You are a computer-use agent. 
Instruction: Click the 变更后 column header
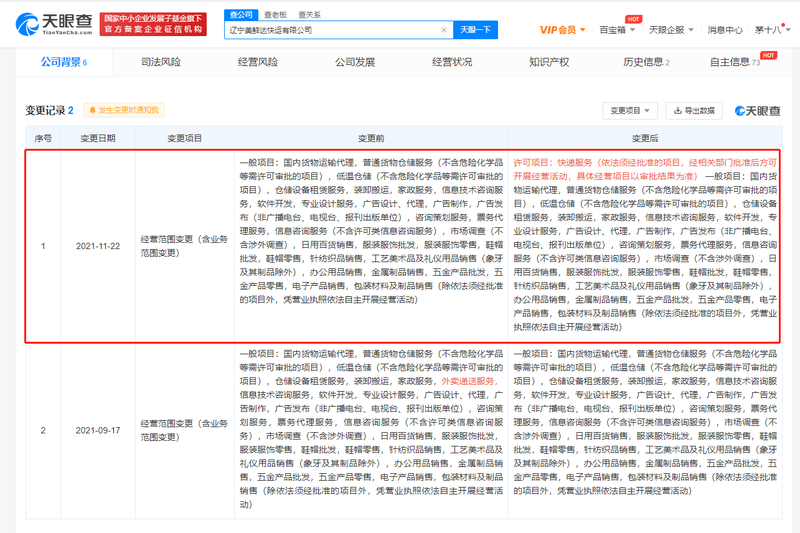tap(645, 138)
